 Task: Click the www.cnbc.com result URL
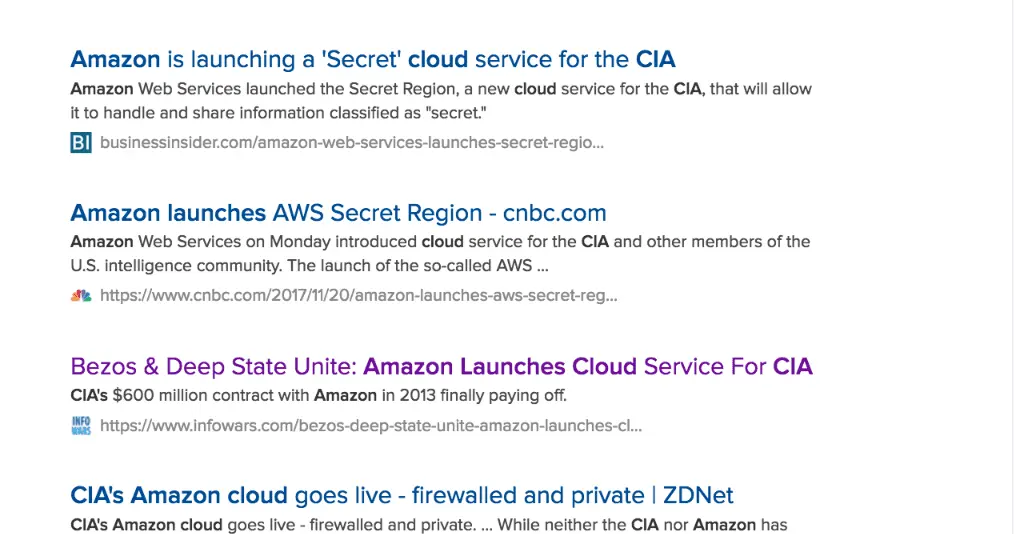click(358, 296)
